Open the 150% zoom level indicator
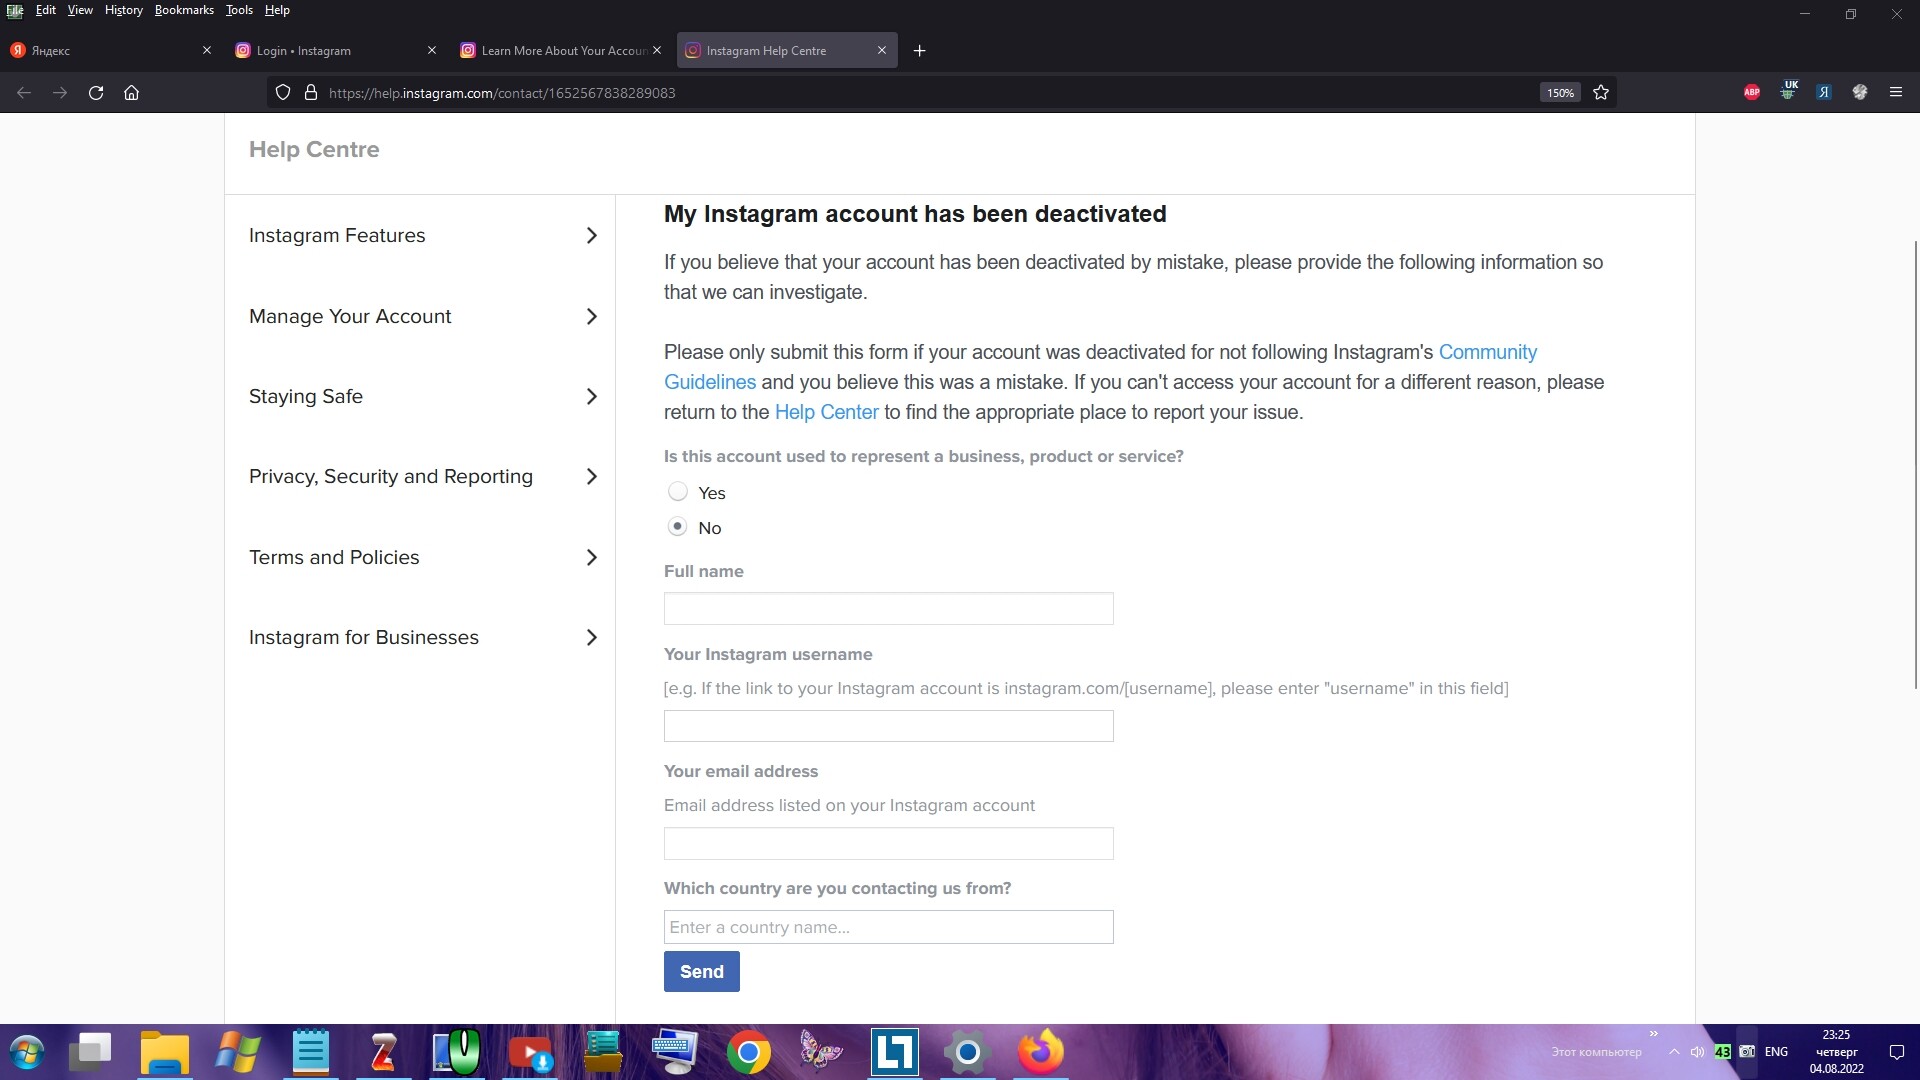Image resolution: width=1920 pixels, height=1080 pixels. [x=1560, y=92]
